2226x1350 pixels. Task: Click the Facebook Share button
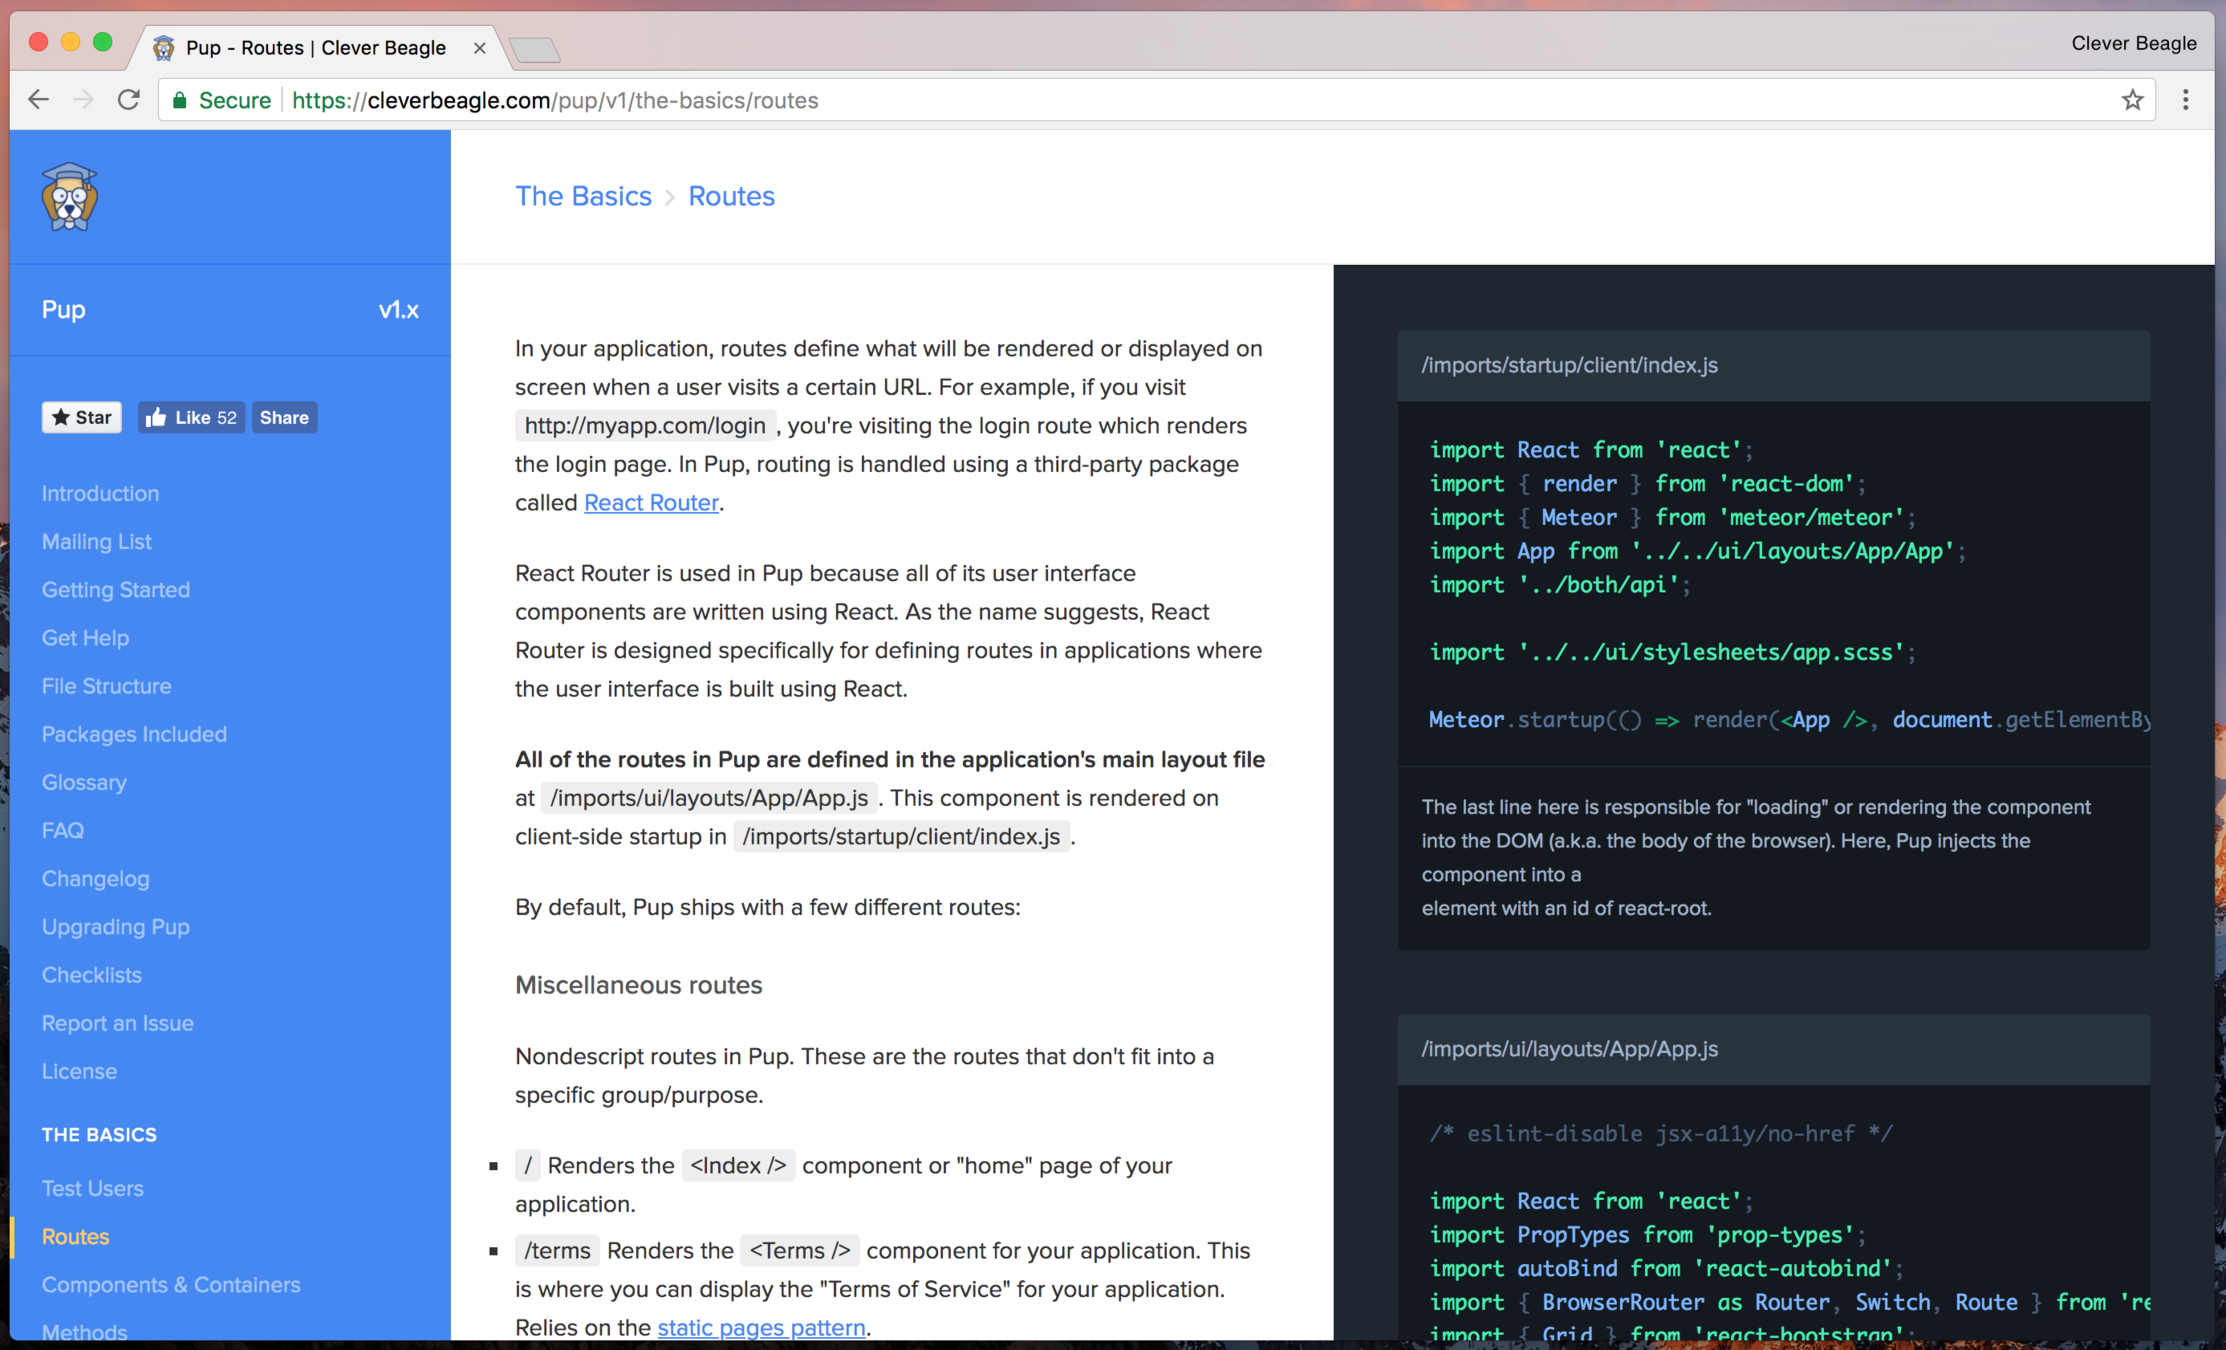pyautogui.click(x=284, y=418)
